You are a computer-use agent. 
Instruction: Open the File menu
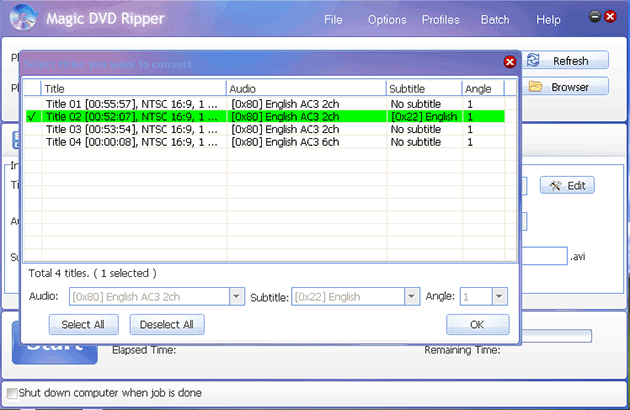point(333,20)
